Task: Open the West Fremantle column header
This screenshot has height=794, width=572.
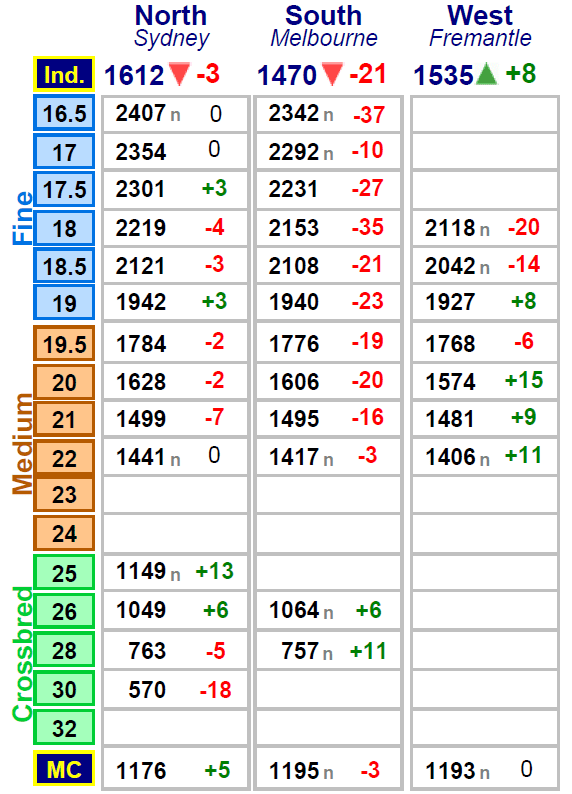Action: (x=480, y=26)
